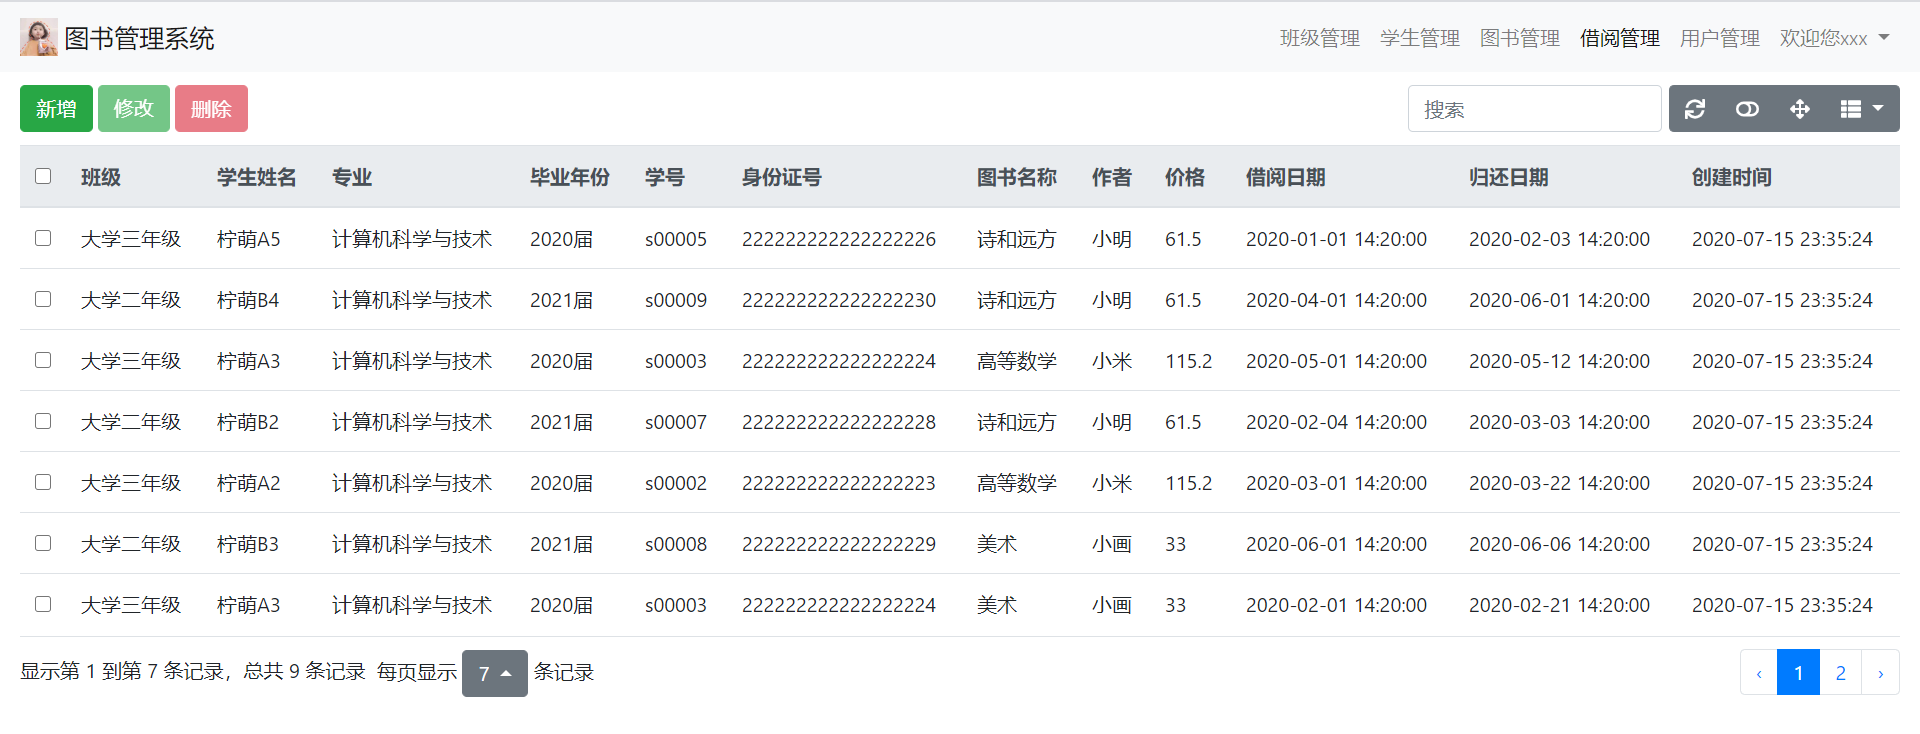Click author 小画 in 柠萌B3 row

[x=1112, y=544]
